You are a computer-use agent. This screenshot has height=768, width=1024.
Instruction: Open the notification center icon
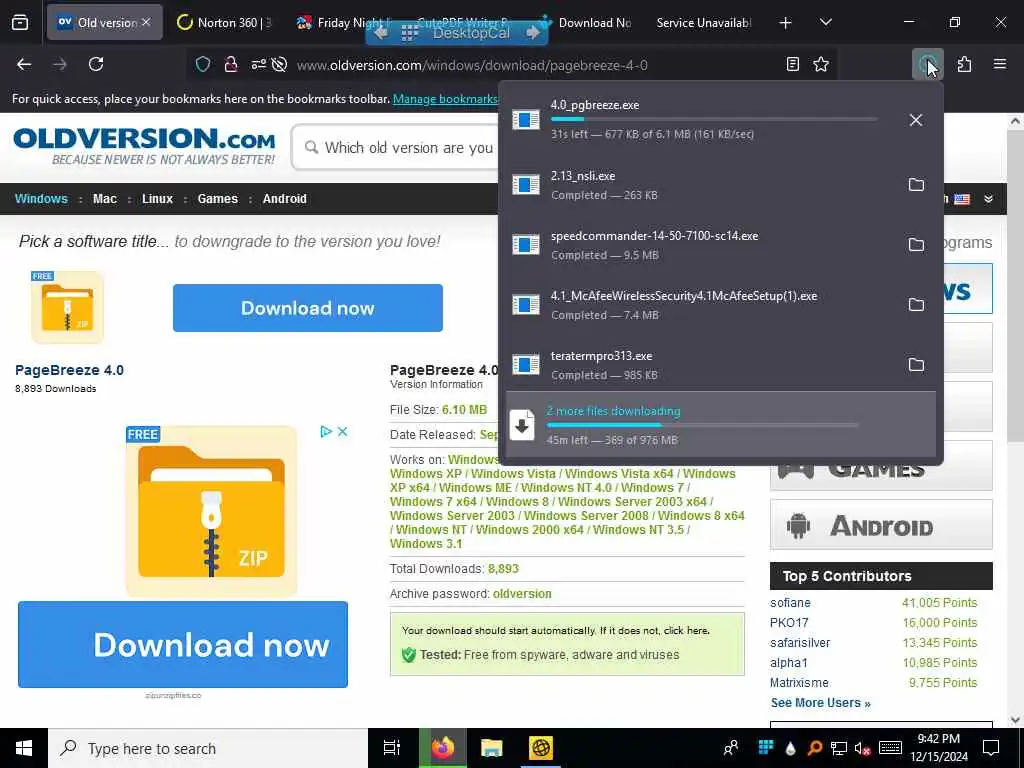tap(991, 748)
